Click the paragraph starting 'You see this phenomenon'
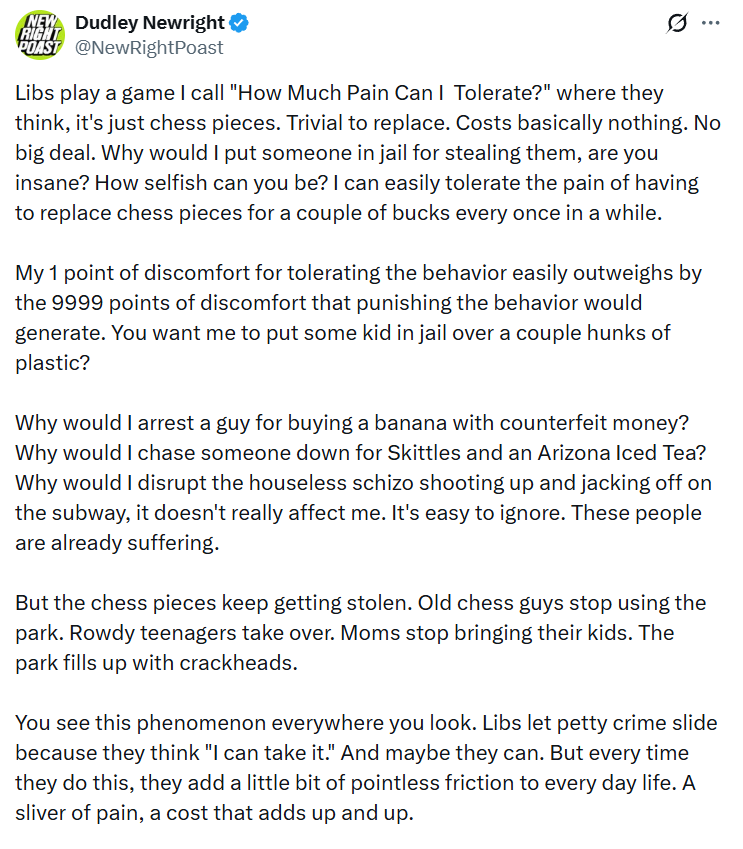 click(x=366, y=768)
